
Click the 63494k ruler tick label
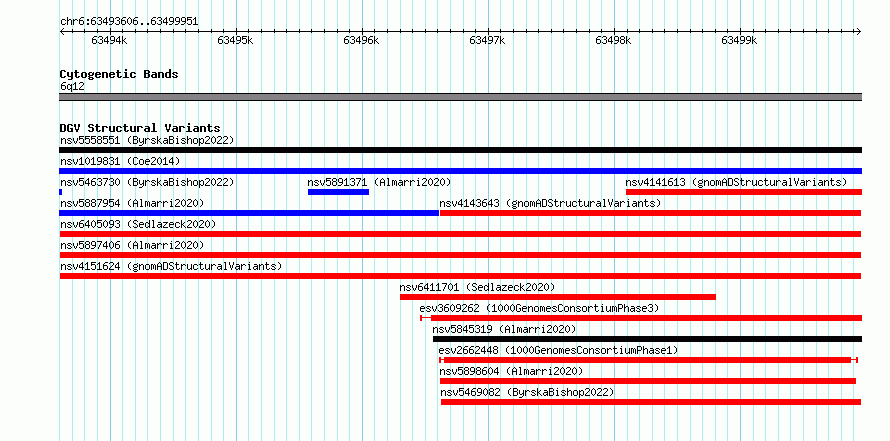point(109,40)
